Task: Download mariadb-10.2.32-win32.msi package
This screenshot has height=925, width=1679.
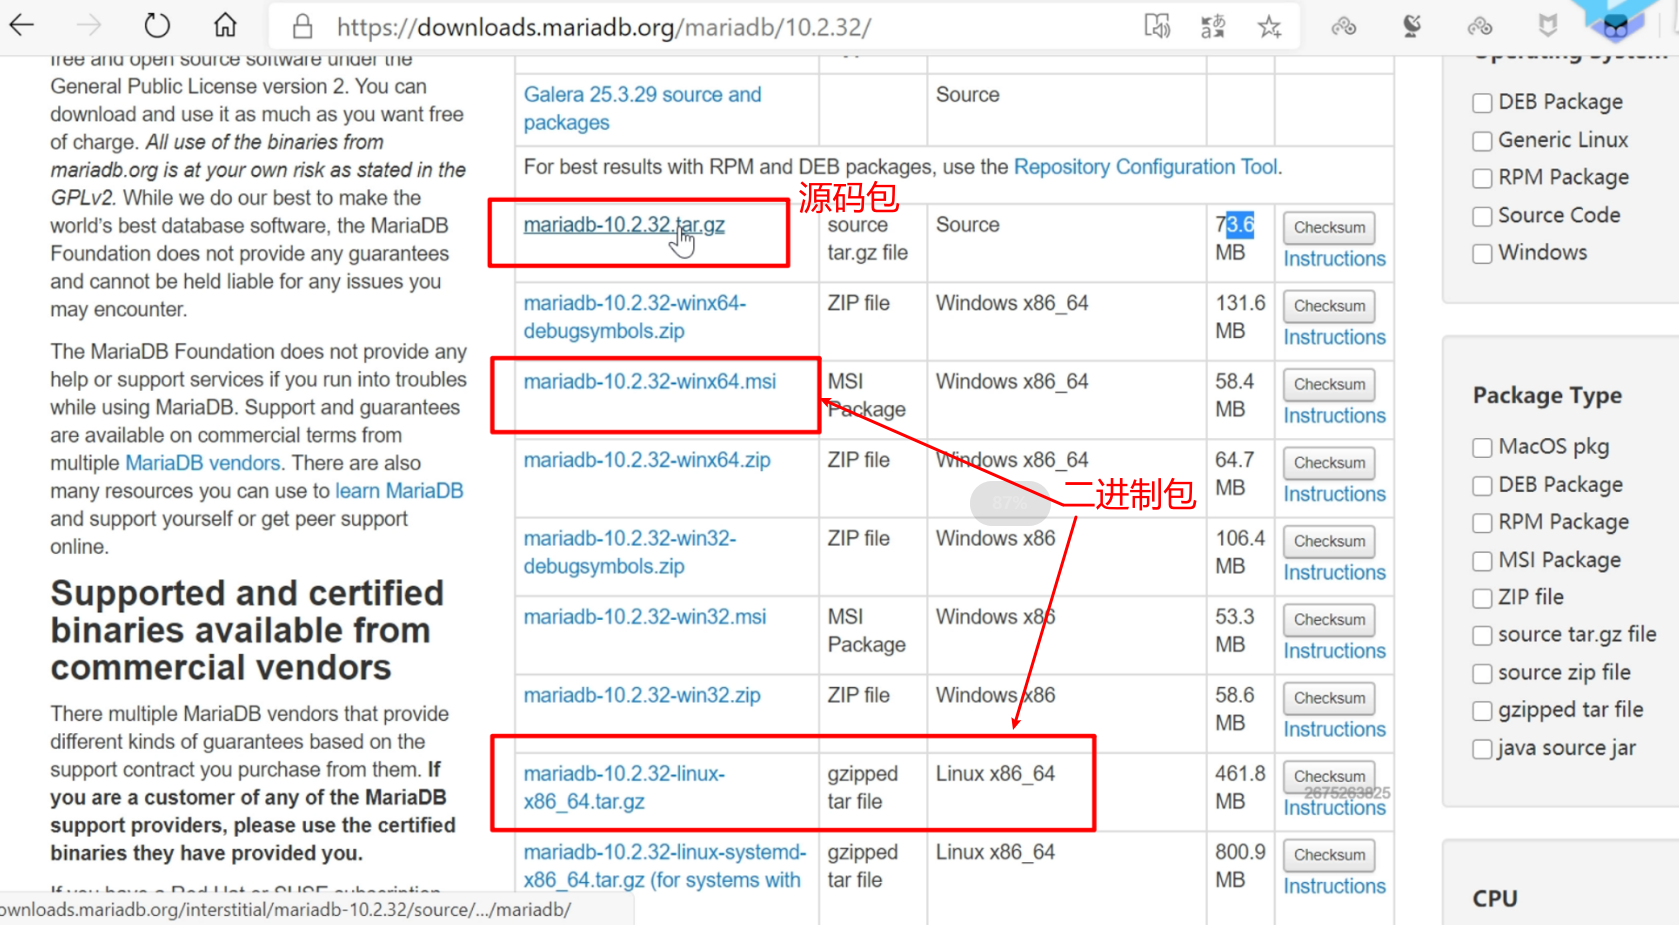Action: 645,617
